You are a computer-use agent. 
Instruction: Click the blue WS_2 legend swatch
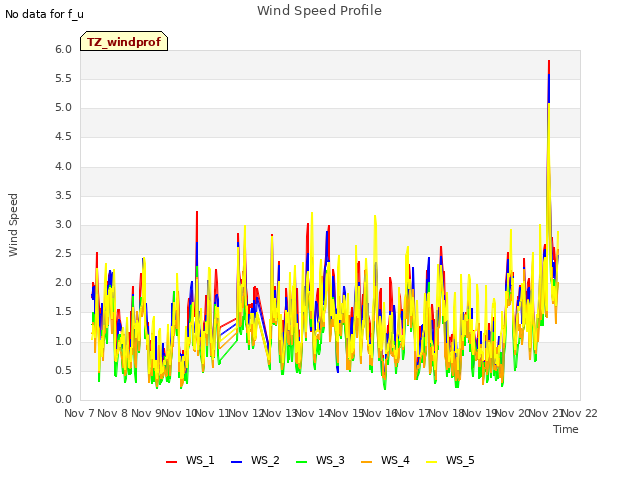point(237,462)
